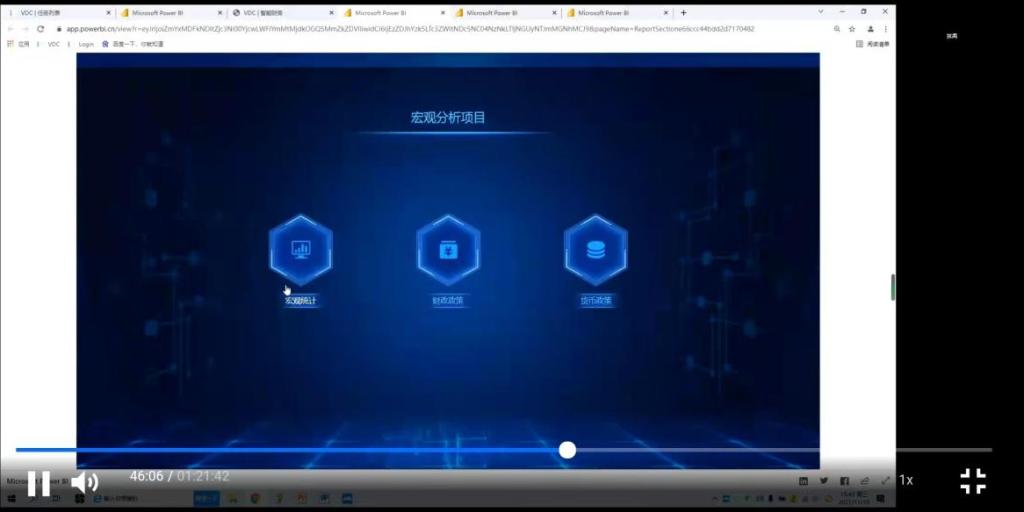Exit fullscreen video mode

973,481
